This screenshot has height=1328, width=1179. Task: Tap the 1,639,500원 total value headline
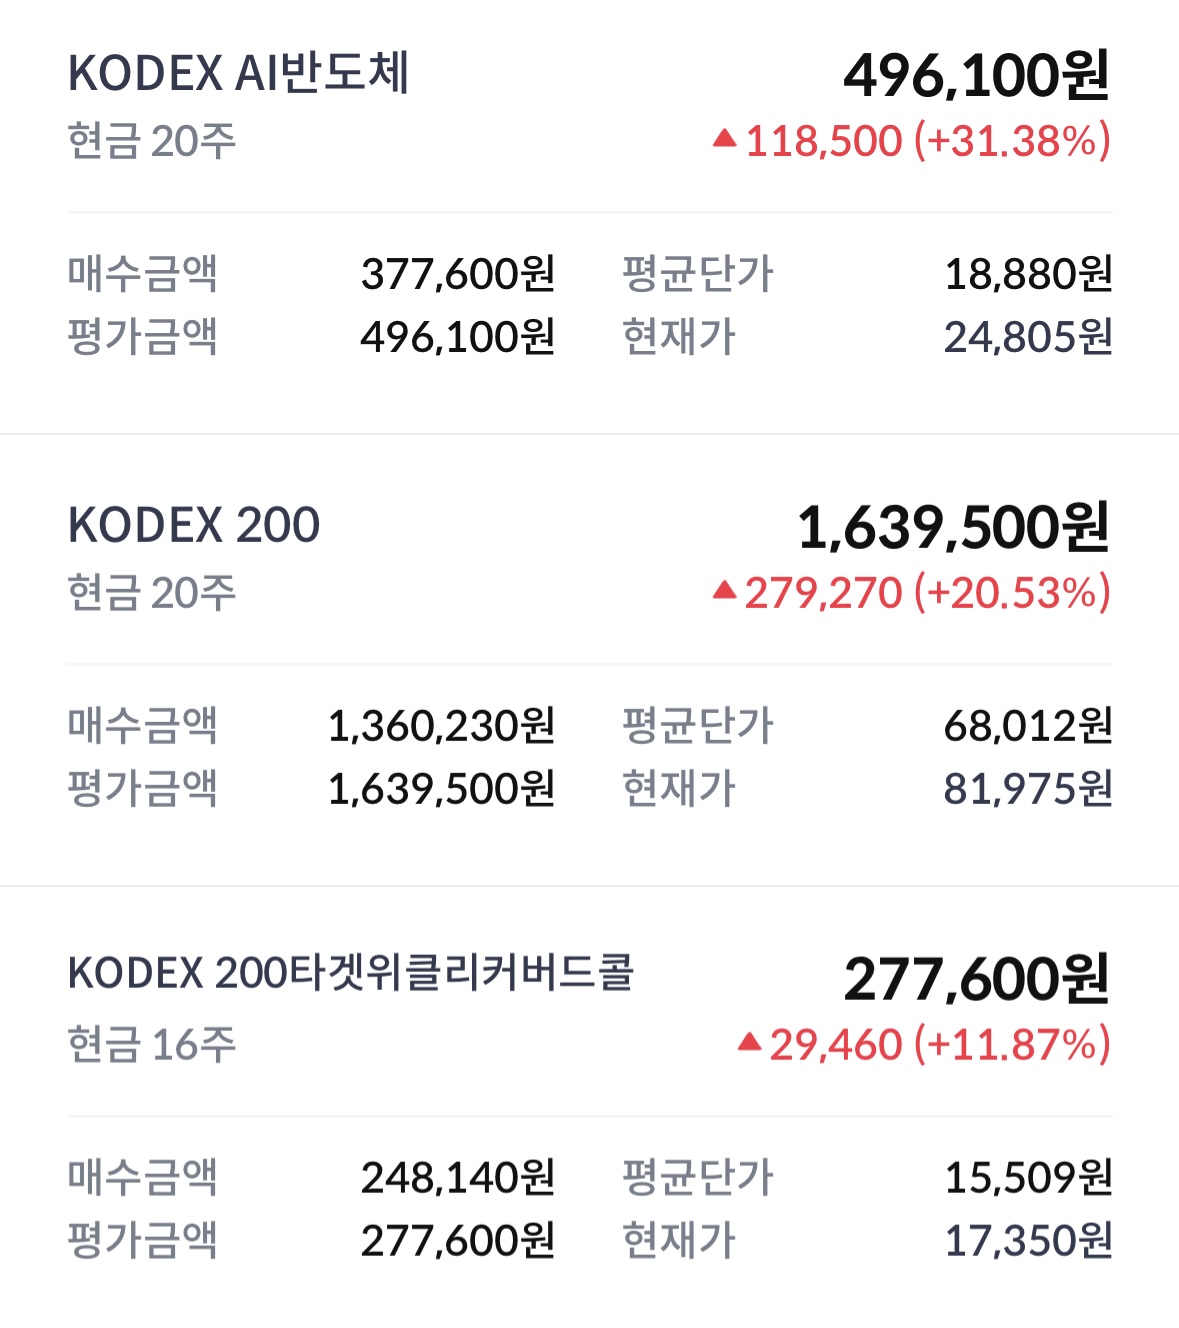click(953, 528)
